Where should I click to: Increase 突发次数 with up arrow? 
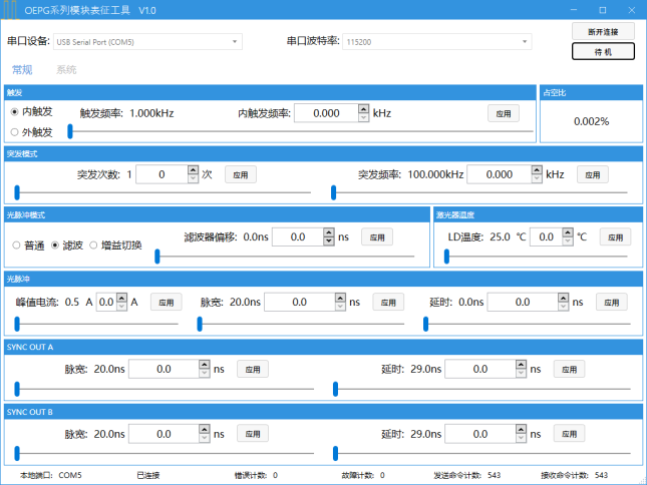click(193, 170)
